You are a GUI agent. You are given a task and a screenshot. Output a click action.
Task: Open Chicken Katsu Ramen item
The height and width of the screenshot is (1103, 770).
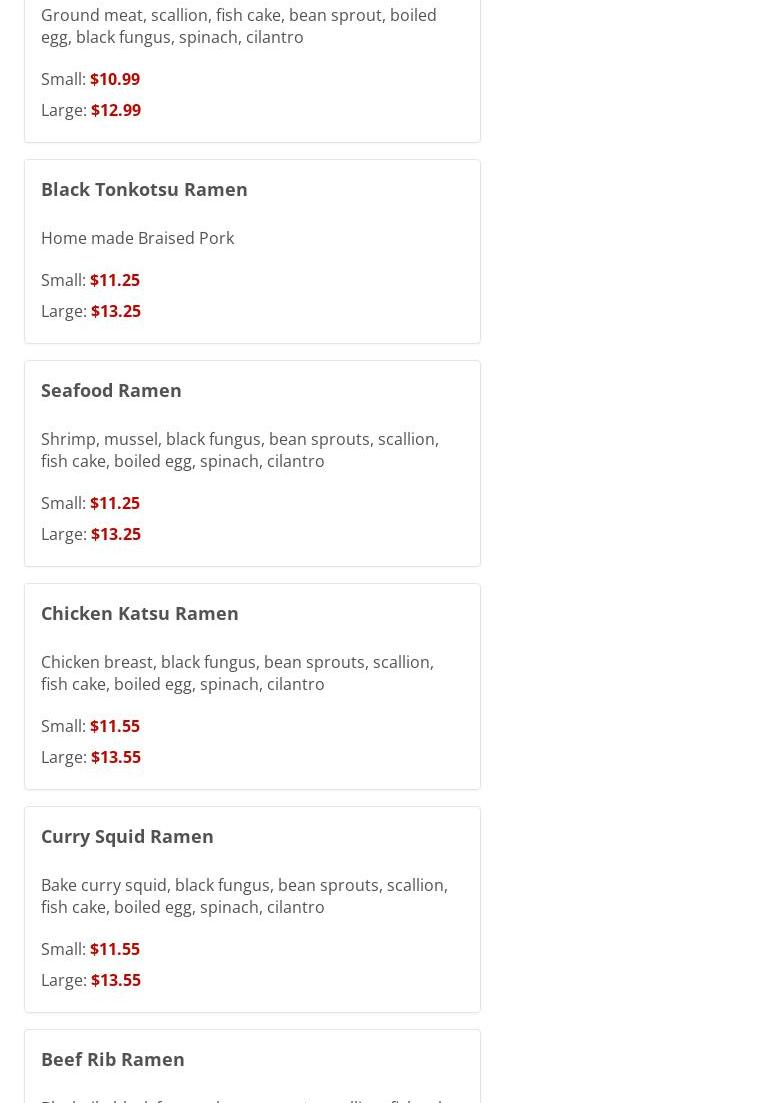point(139,613)
